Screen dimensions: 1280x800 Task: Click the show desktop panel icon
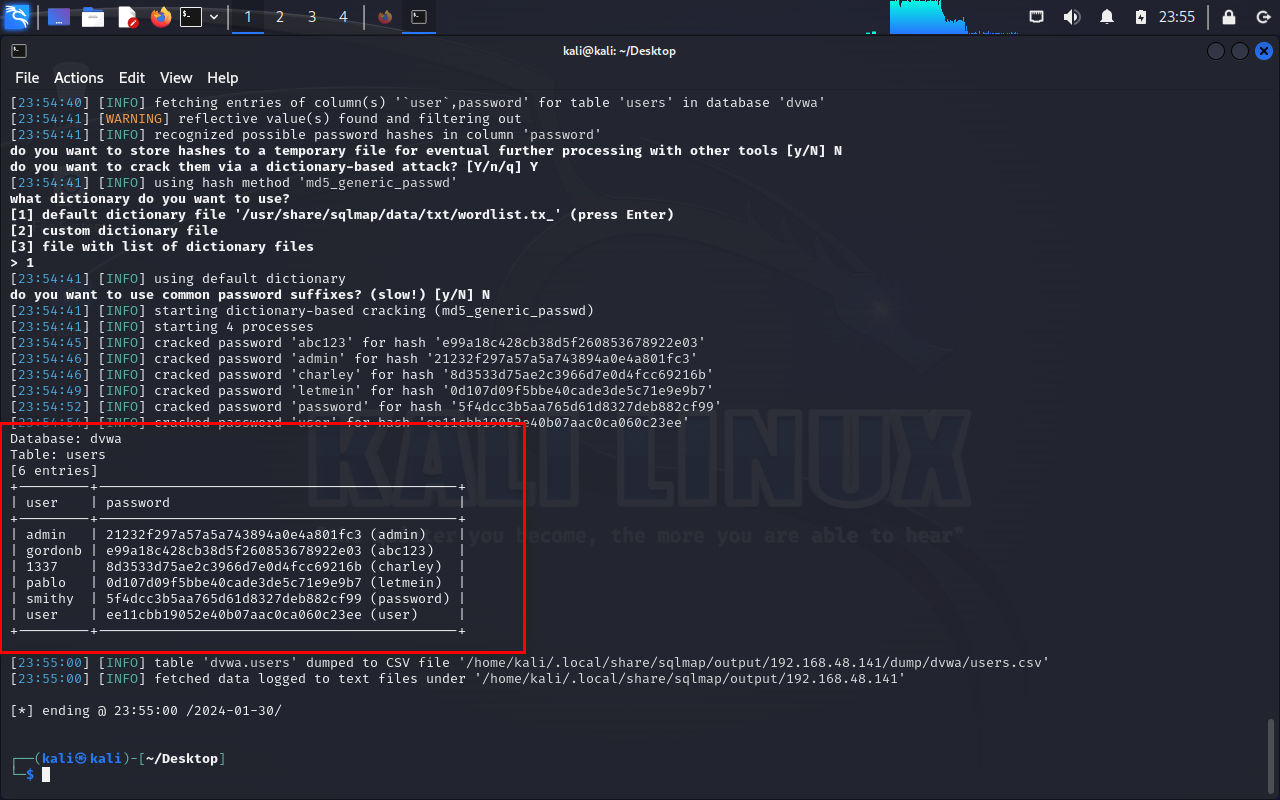pyautogui.click(x=59, y=17)
